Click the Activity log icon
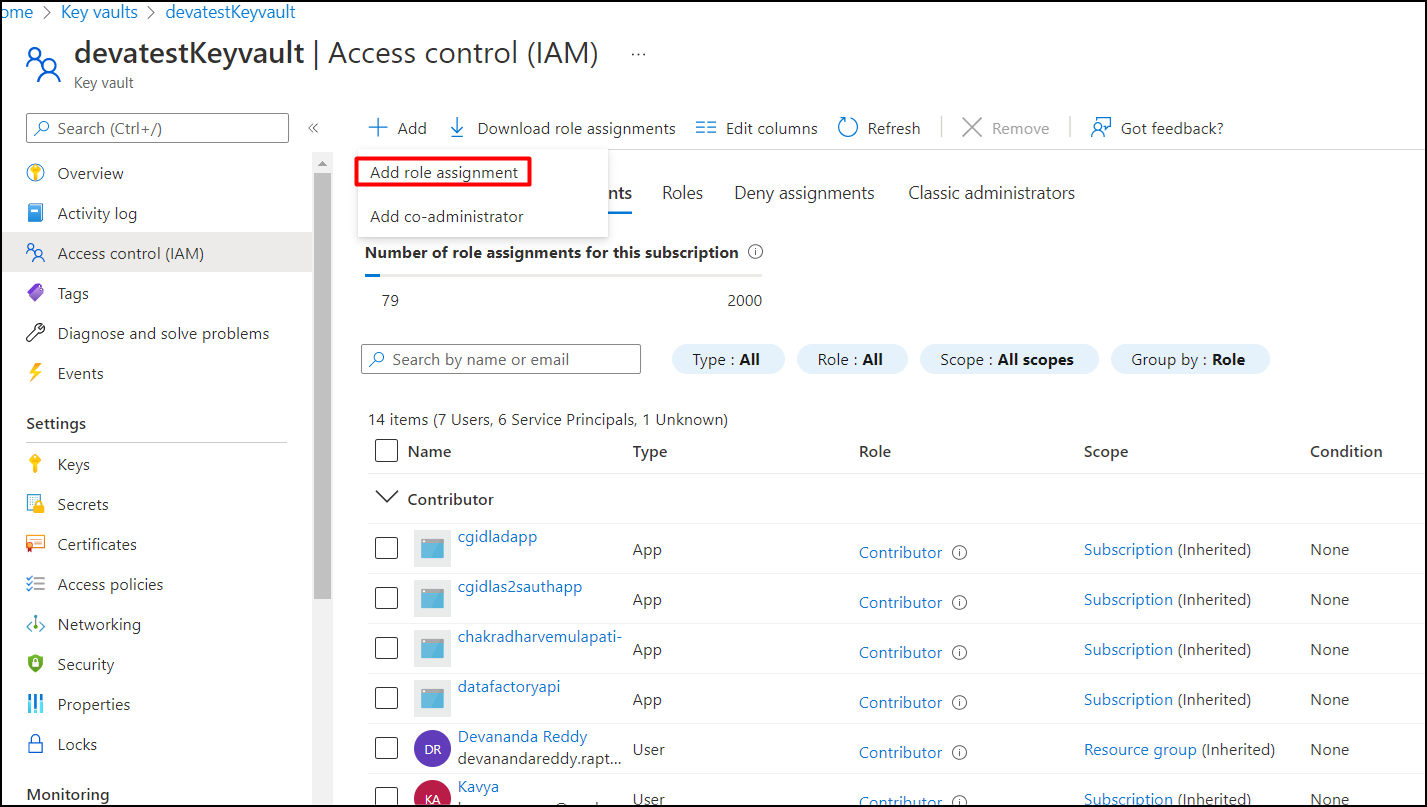The width and height of the screenshot is (1427, 807). [36, 213]
